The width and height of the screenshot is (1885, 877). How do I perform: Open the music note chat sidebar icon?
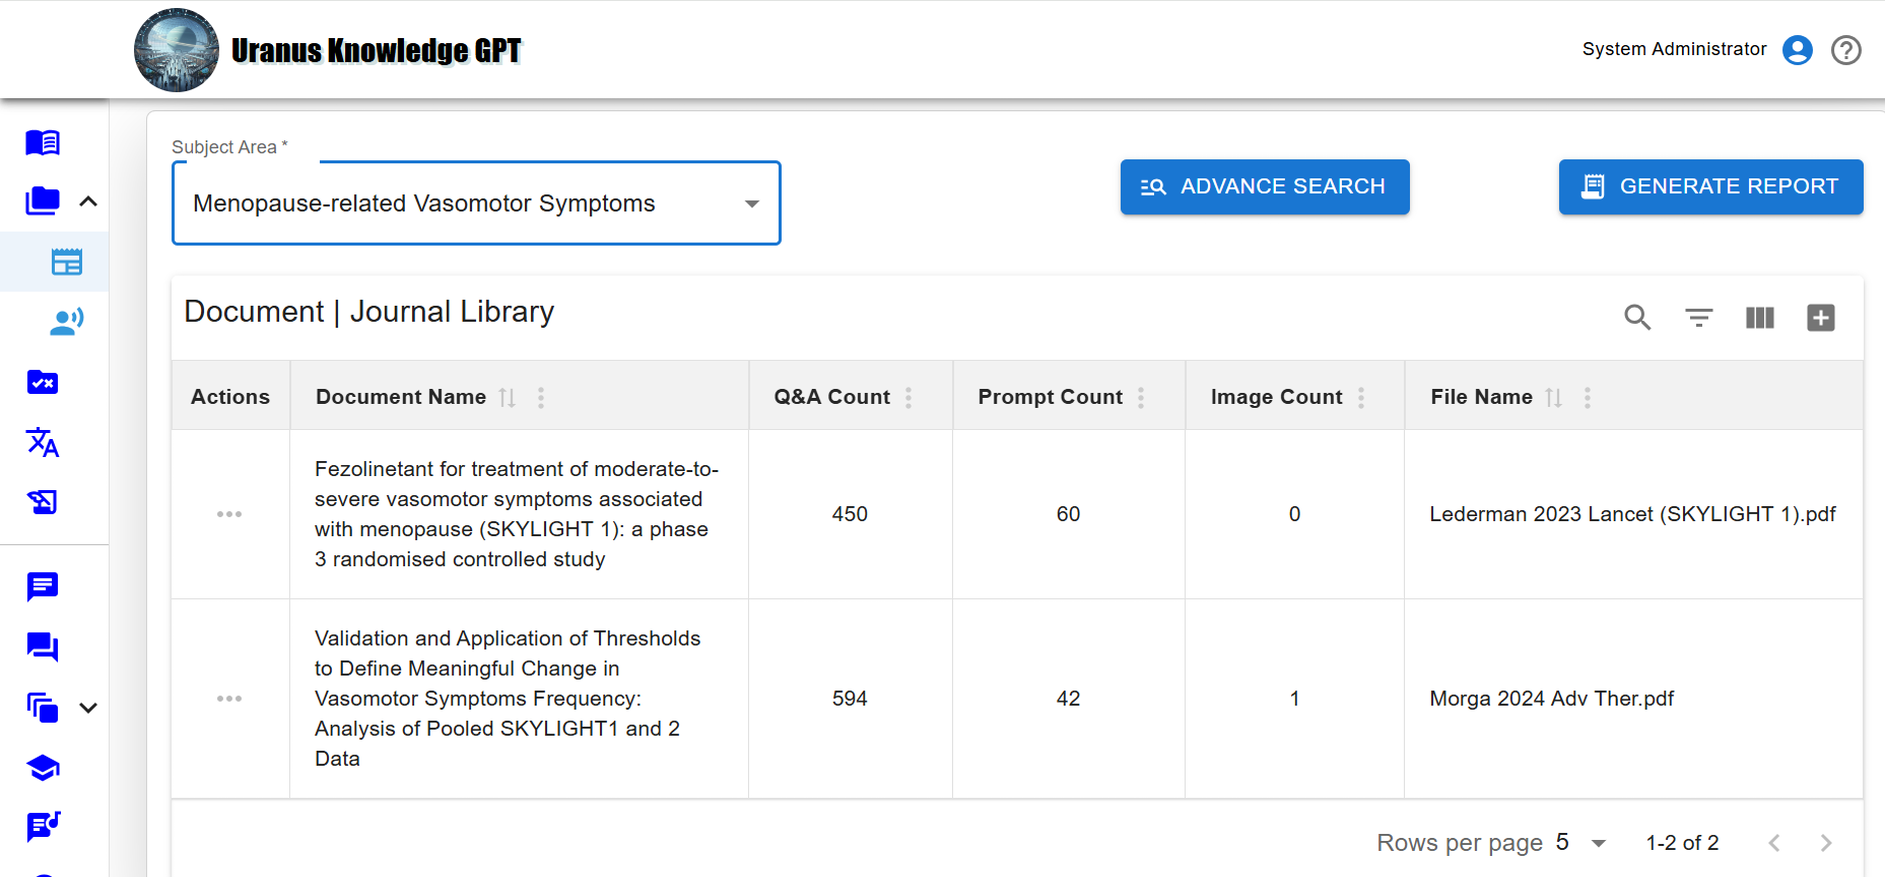click(42, 827)
